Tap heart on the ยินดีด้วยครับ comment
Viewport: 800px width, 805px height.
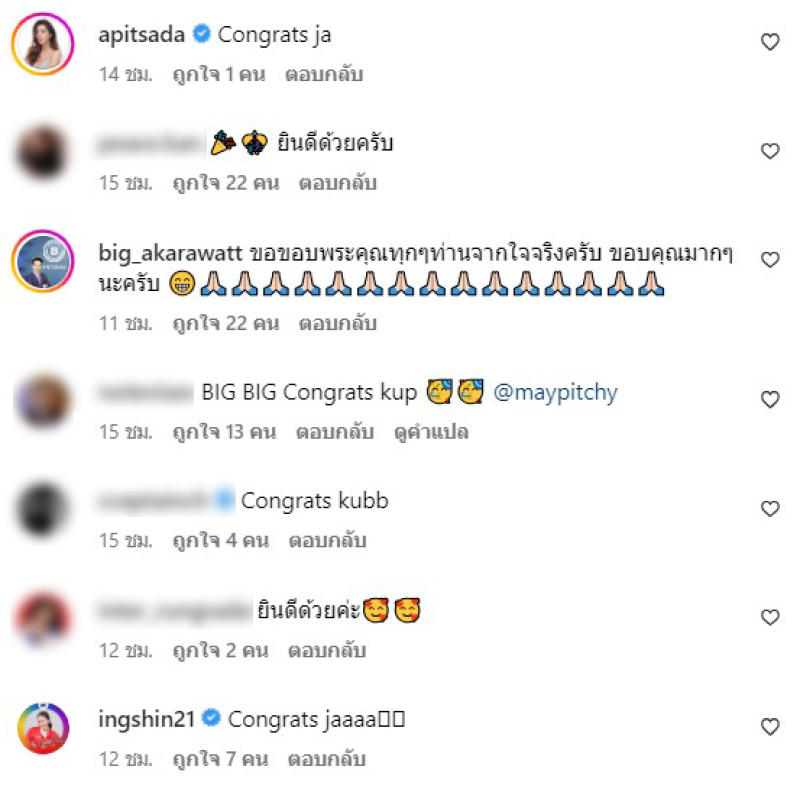point(770,151)
